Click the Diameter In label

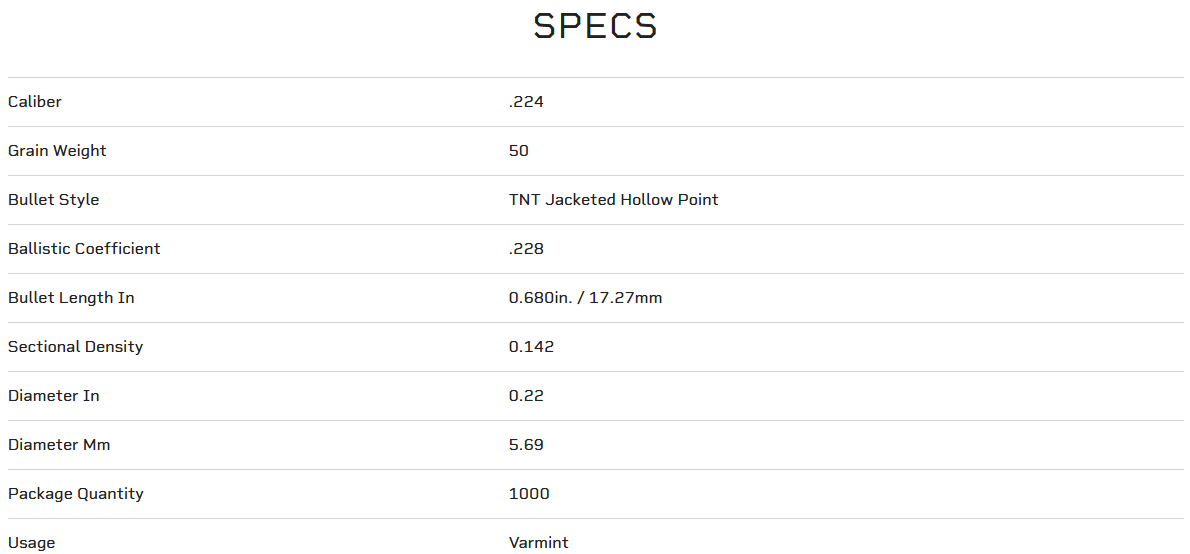[54, 396]
